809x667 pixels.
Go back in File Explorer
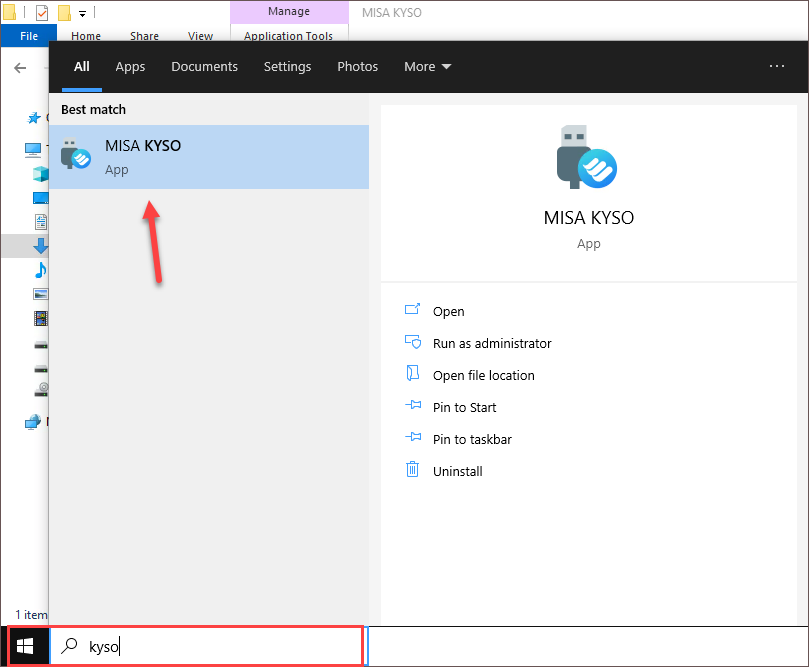coord(20,68)
